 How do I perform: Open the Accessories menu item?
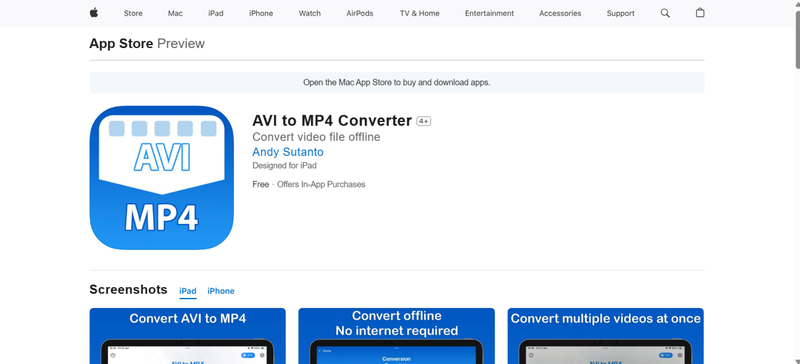pyautogui.click(x=560, y=14)
